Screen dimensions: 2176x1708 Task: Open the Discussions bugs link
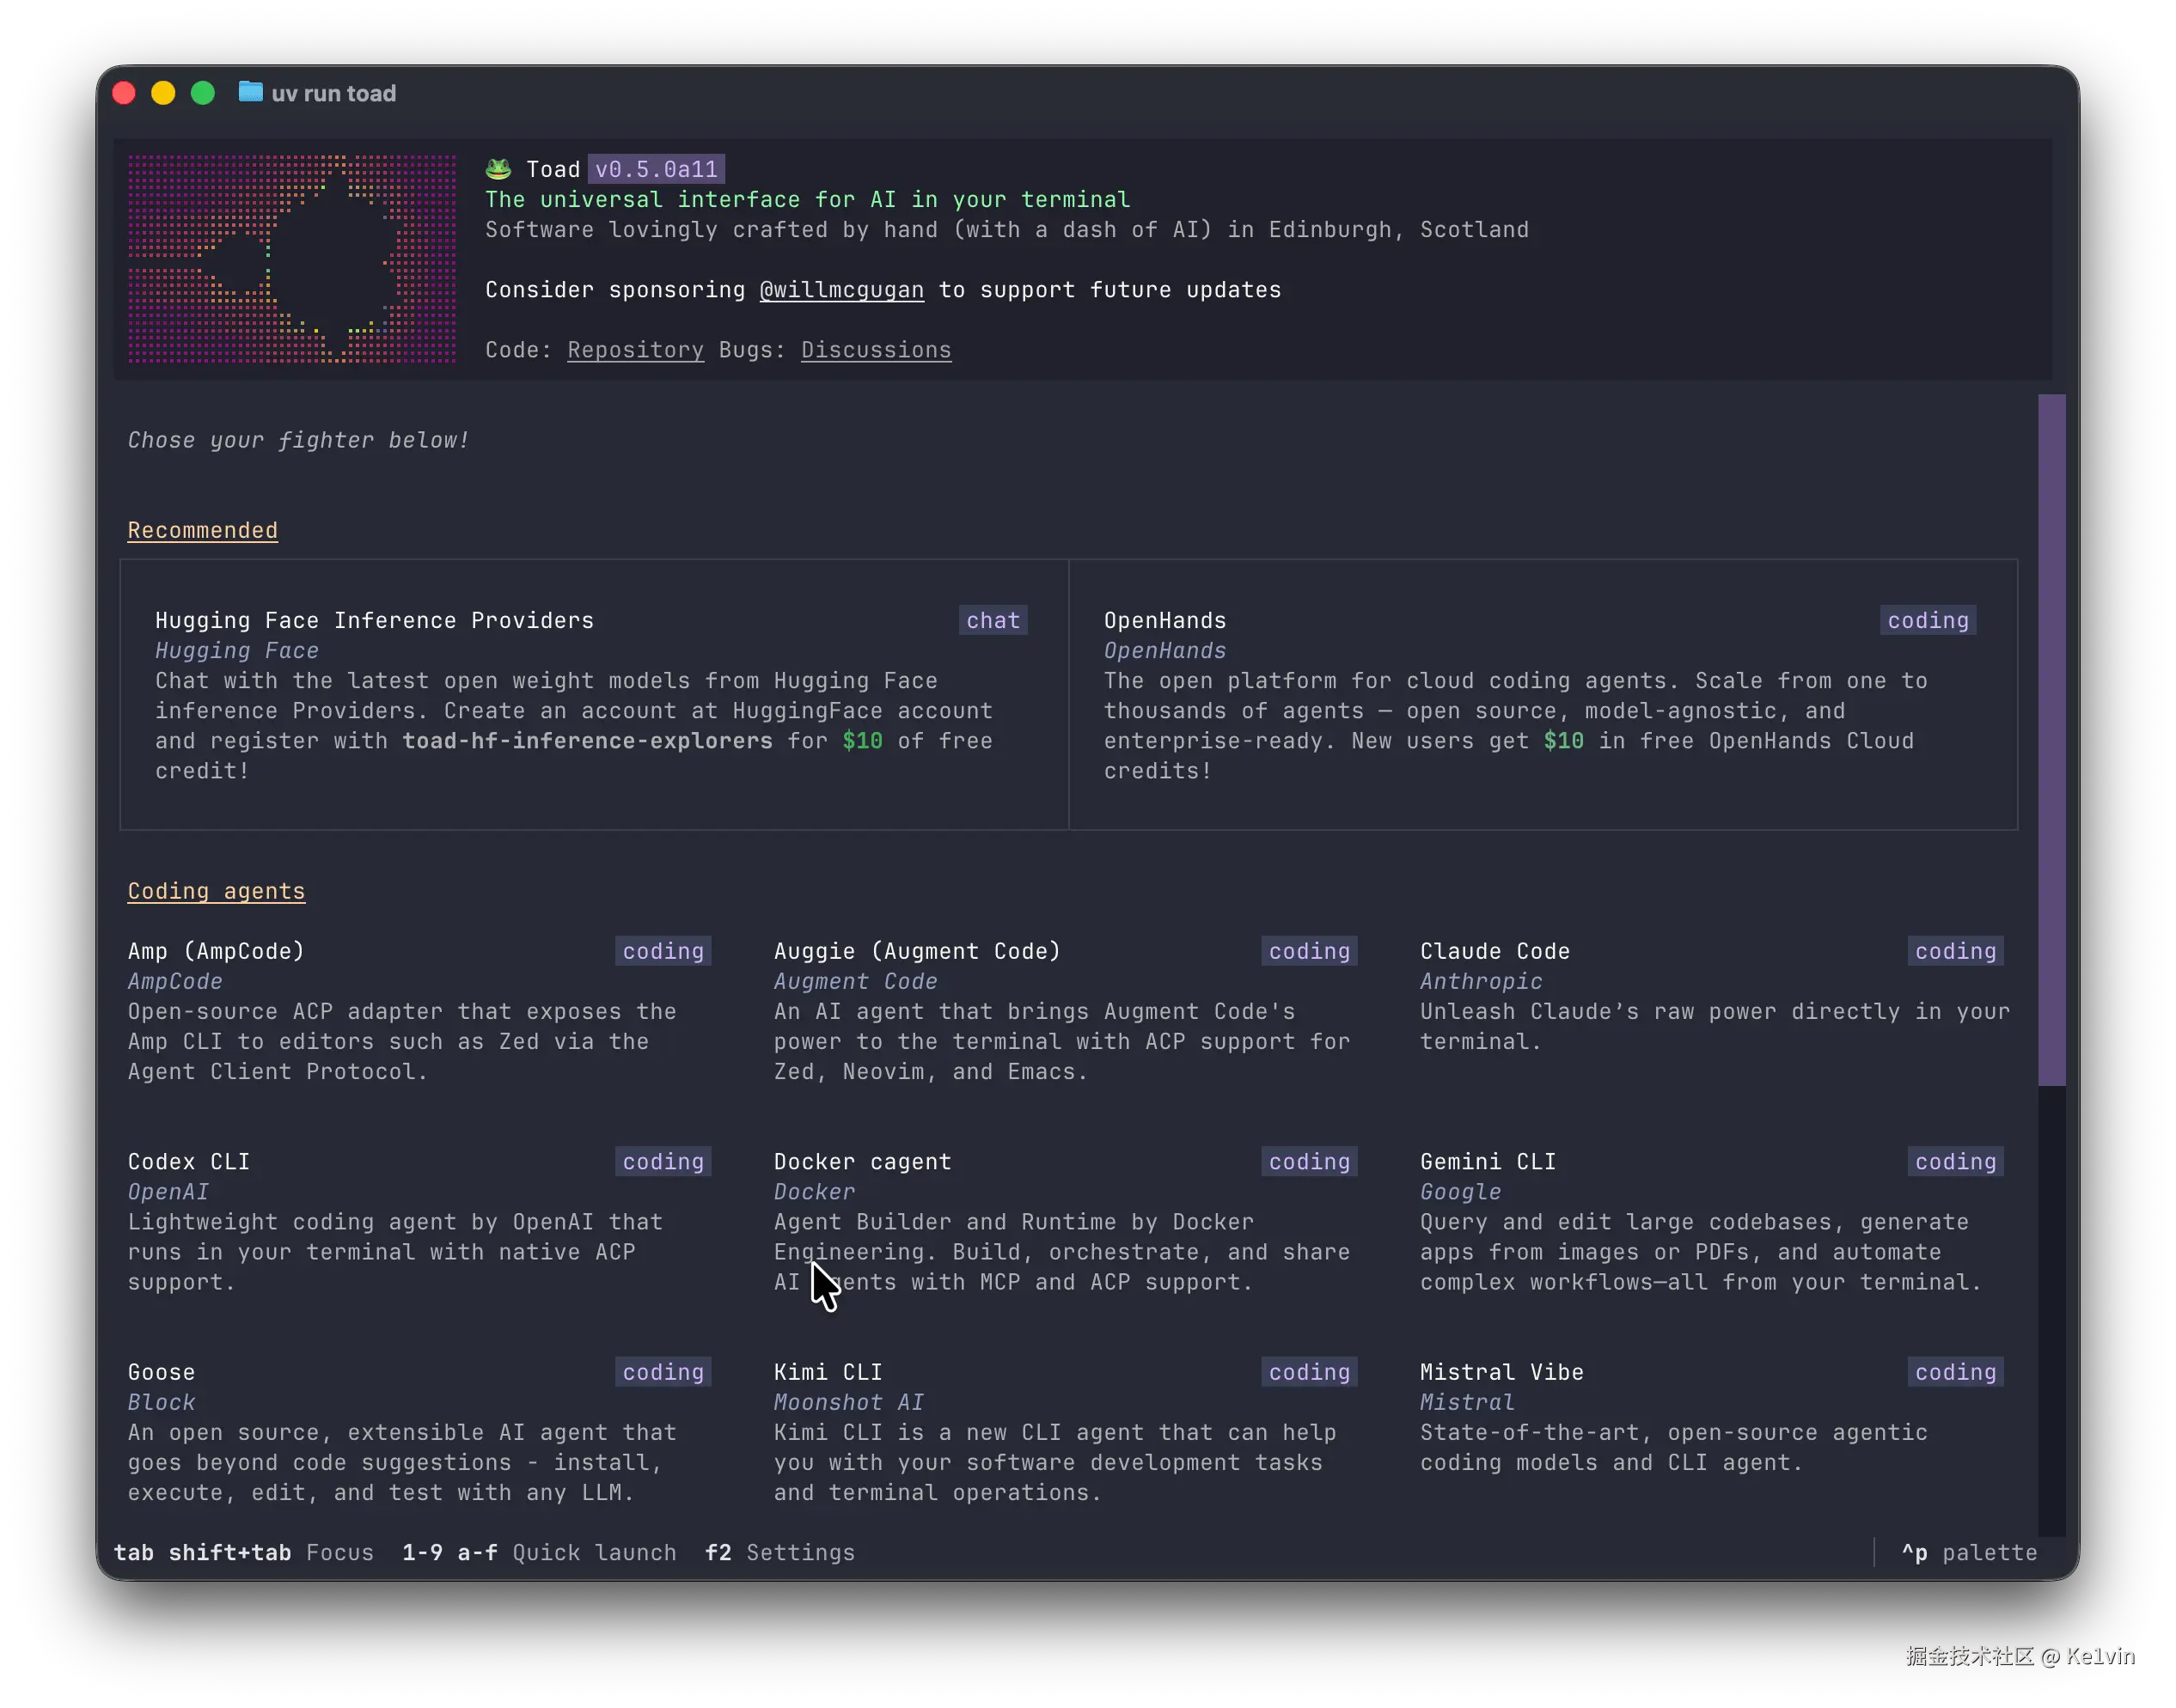click(x=876, y=350)
